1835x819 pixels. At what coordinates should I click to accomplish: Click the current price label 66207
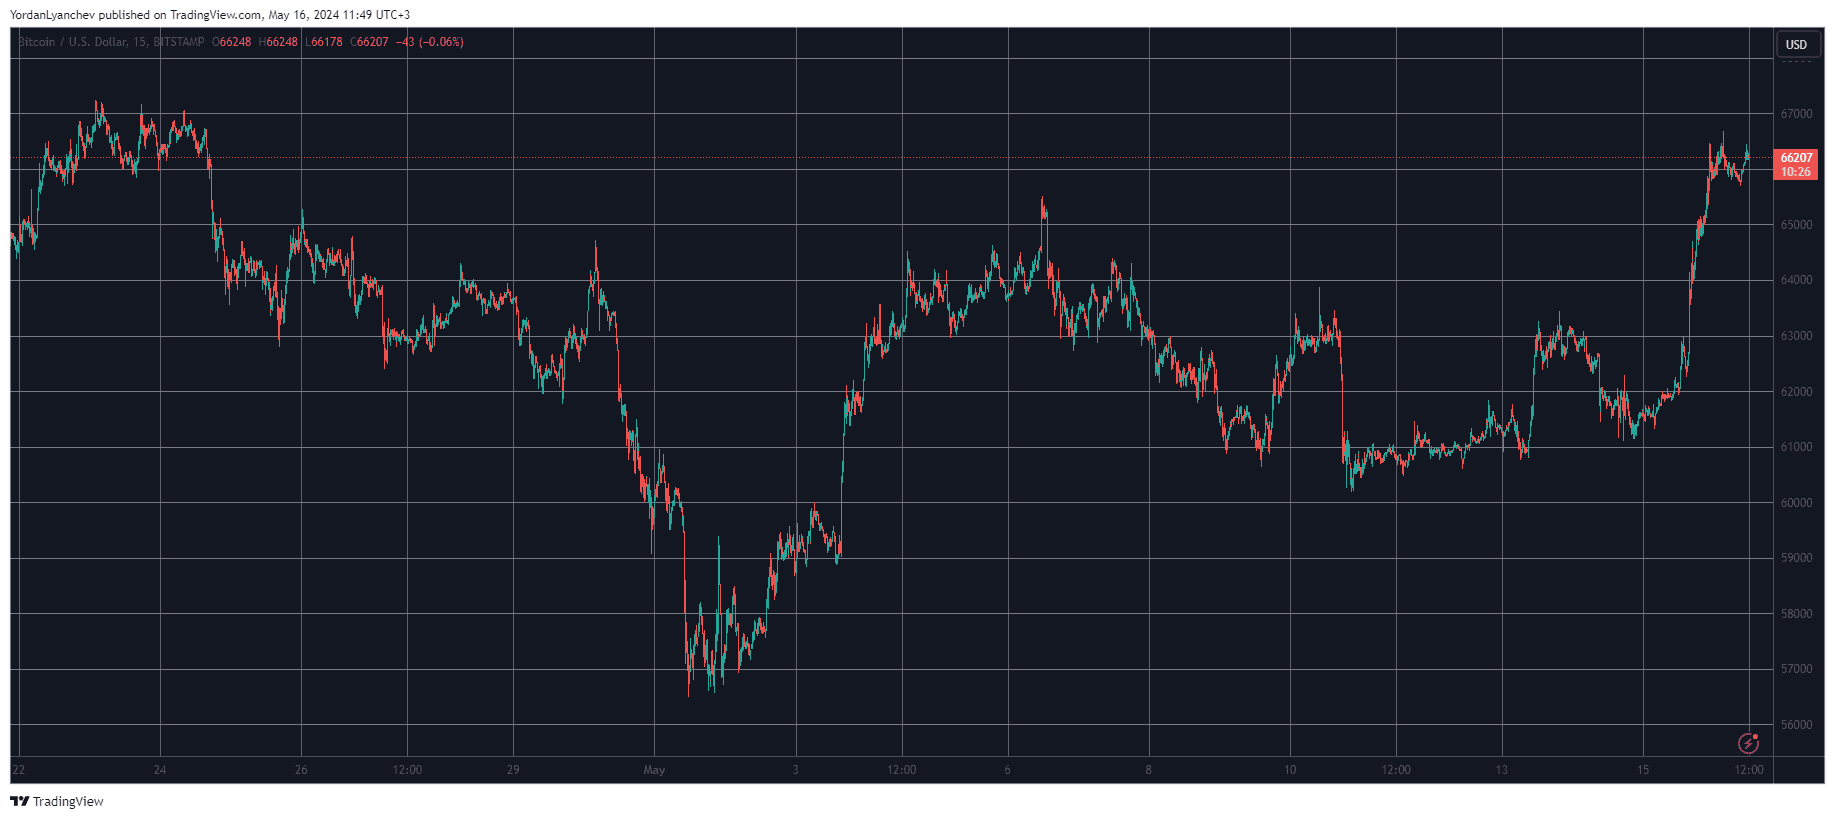point(1796,158)
